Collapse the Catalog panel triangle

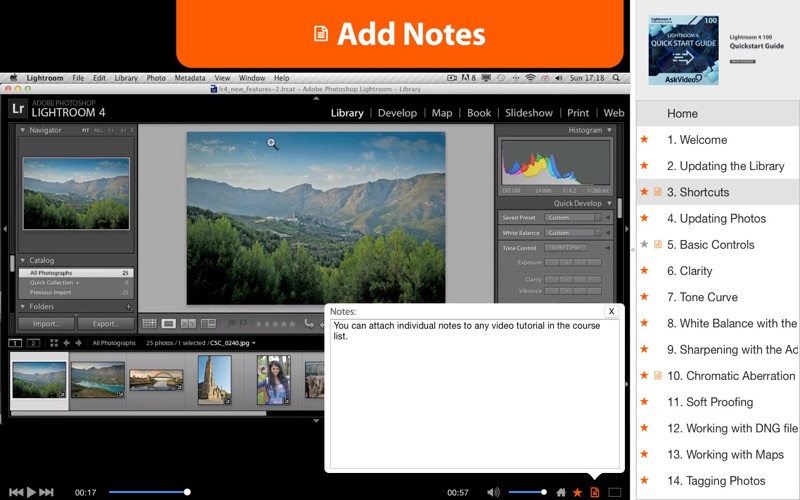click(x=22, y=260)
